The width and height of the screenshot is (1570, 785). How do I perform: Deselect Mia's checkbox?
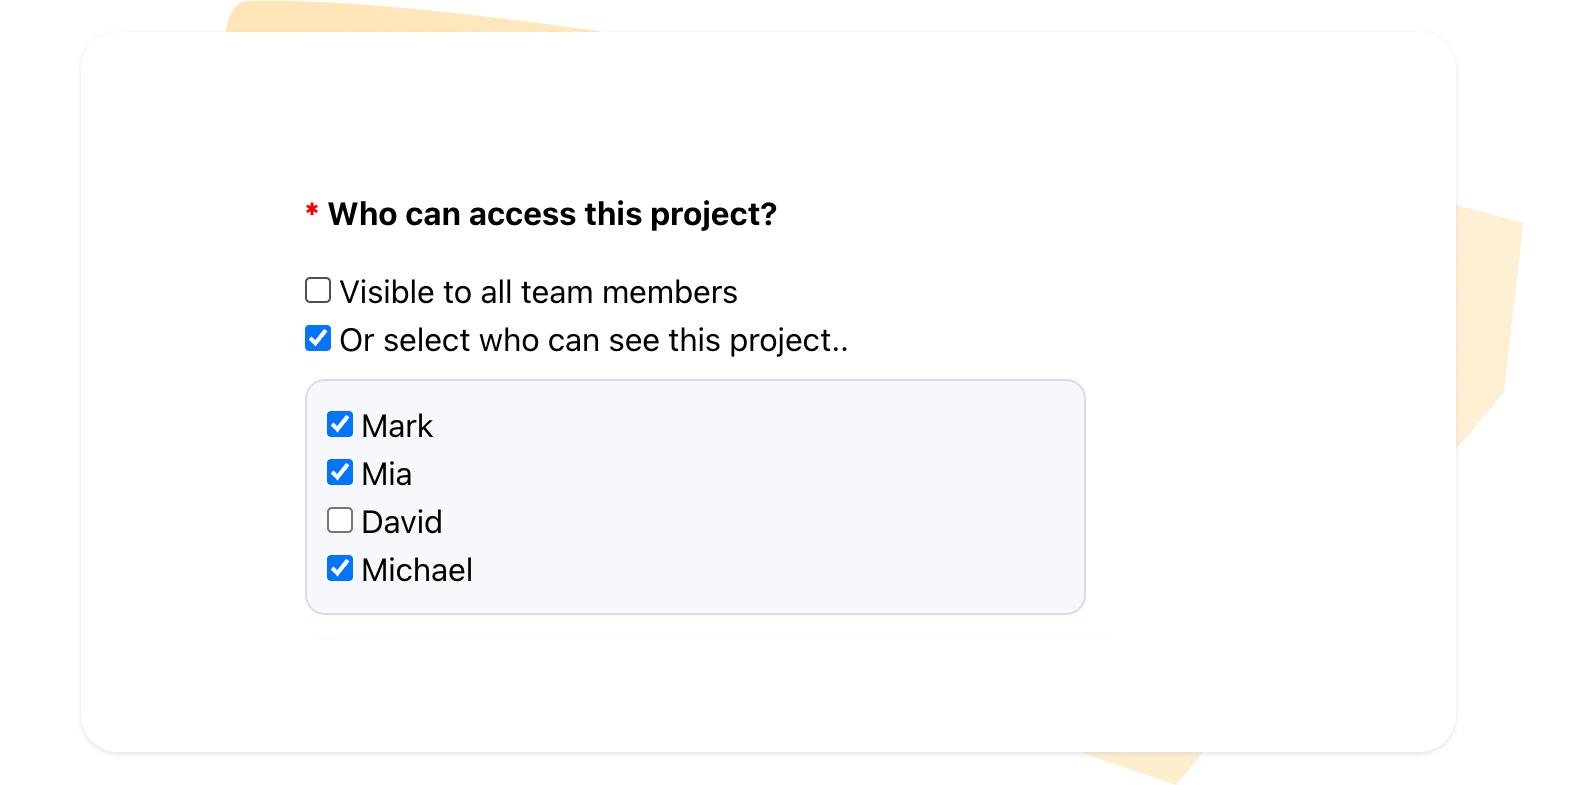340,473
